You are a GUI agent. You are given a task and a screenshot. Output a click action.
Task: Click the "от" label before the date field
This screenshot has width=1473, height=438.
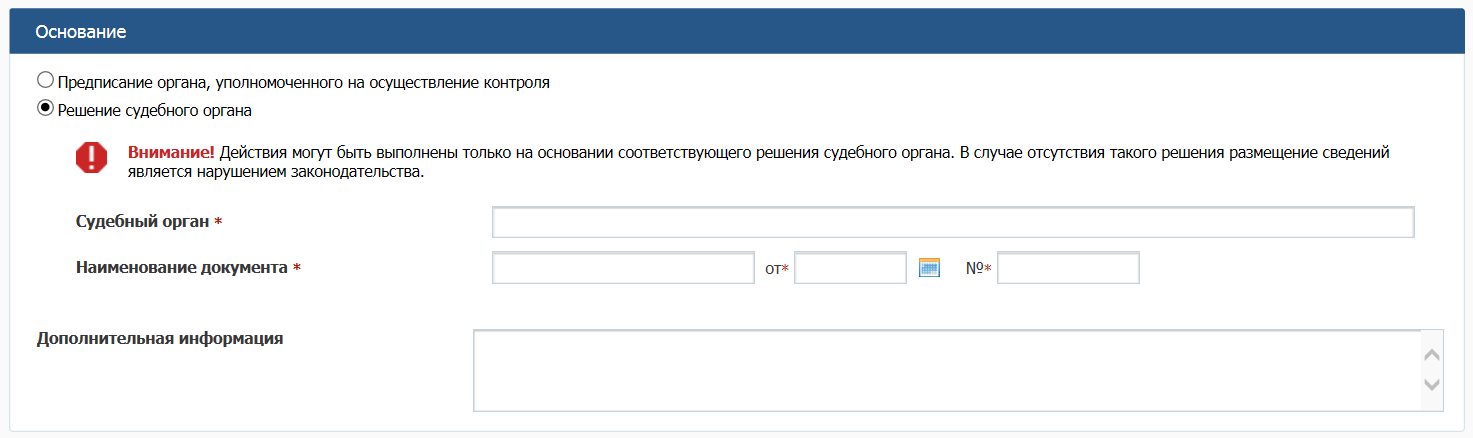(x=772, y=269)
